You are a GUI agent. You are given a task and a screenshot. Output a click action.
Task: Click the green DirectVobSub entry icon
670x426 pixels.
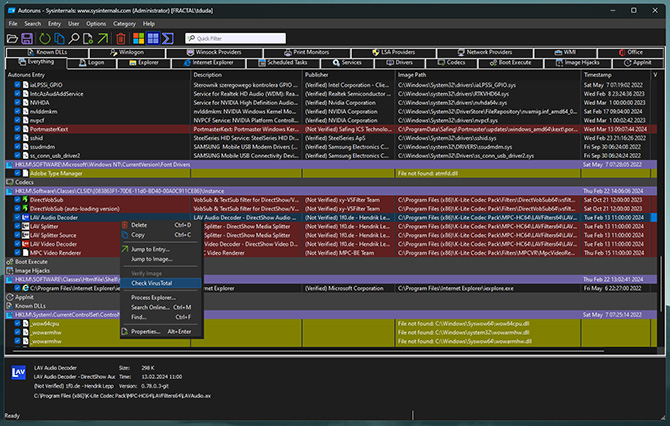pos(26,200)
